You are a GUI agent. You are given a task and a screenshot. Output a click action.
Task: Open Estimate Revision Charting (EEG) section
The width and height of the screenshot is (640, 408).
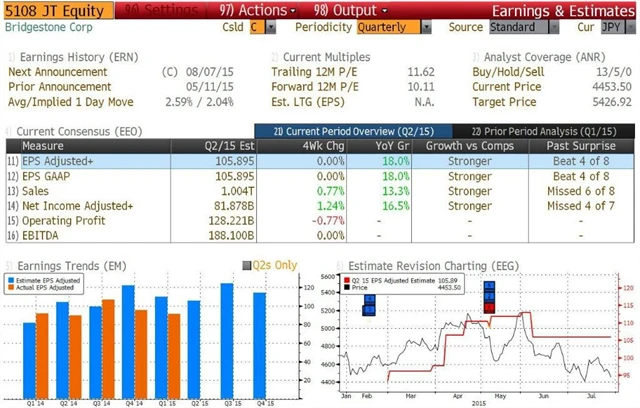(x=433, y=266)
